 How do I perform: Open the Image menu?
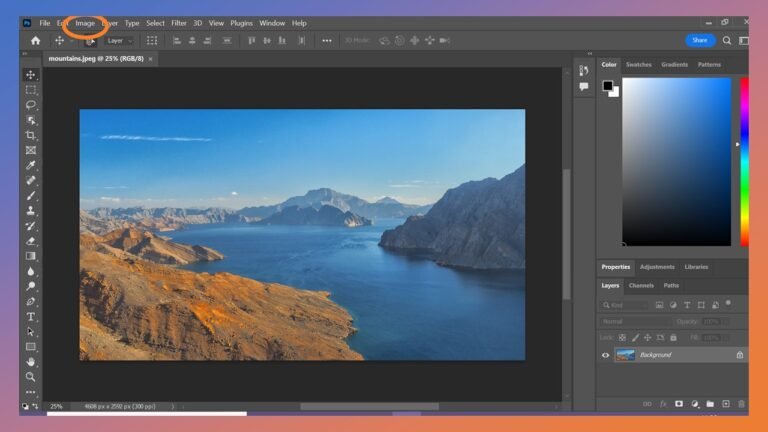(85, 23)
